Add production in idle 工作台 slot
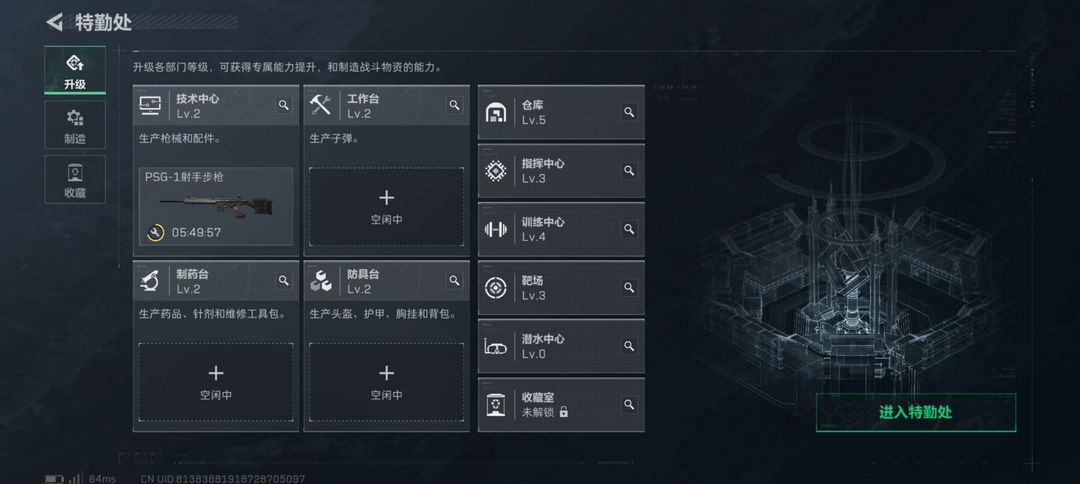 tap(386, 207)
